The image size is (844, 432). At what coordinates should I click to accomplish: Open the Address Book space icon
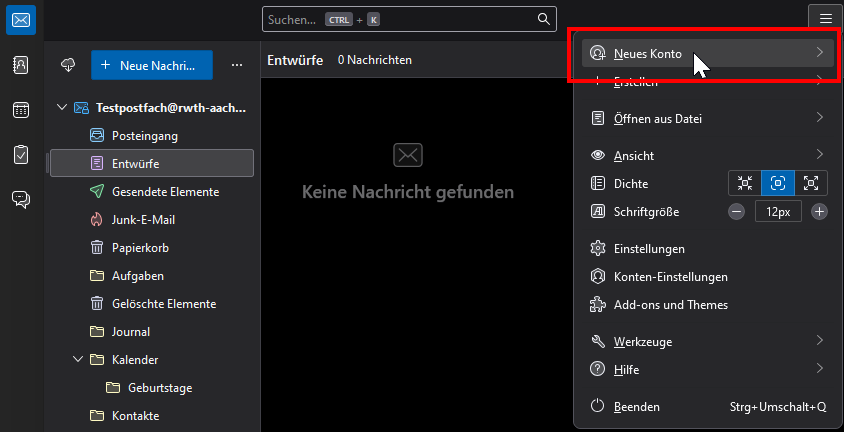tap(21, 65)
